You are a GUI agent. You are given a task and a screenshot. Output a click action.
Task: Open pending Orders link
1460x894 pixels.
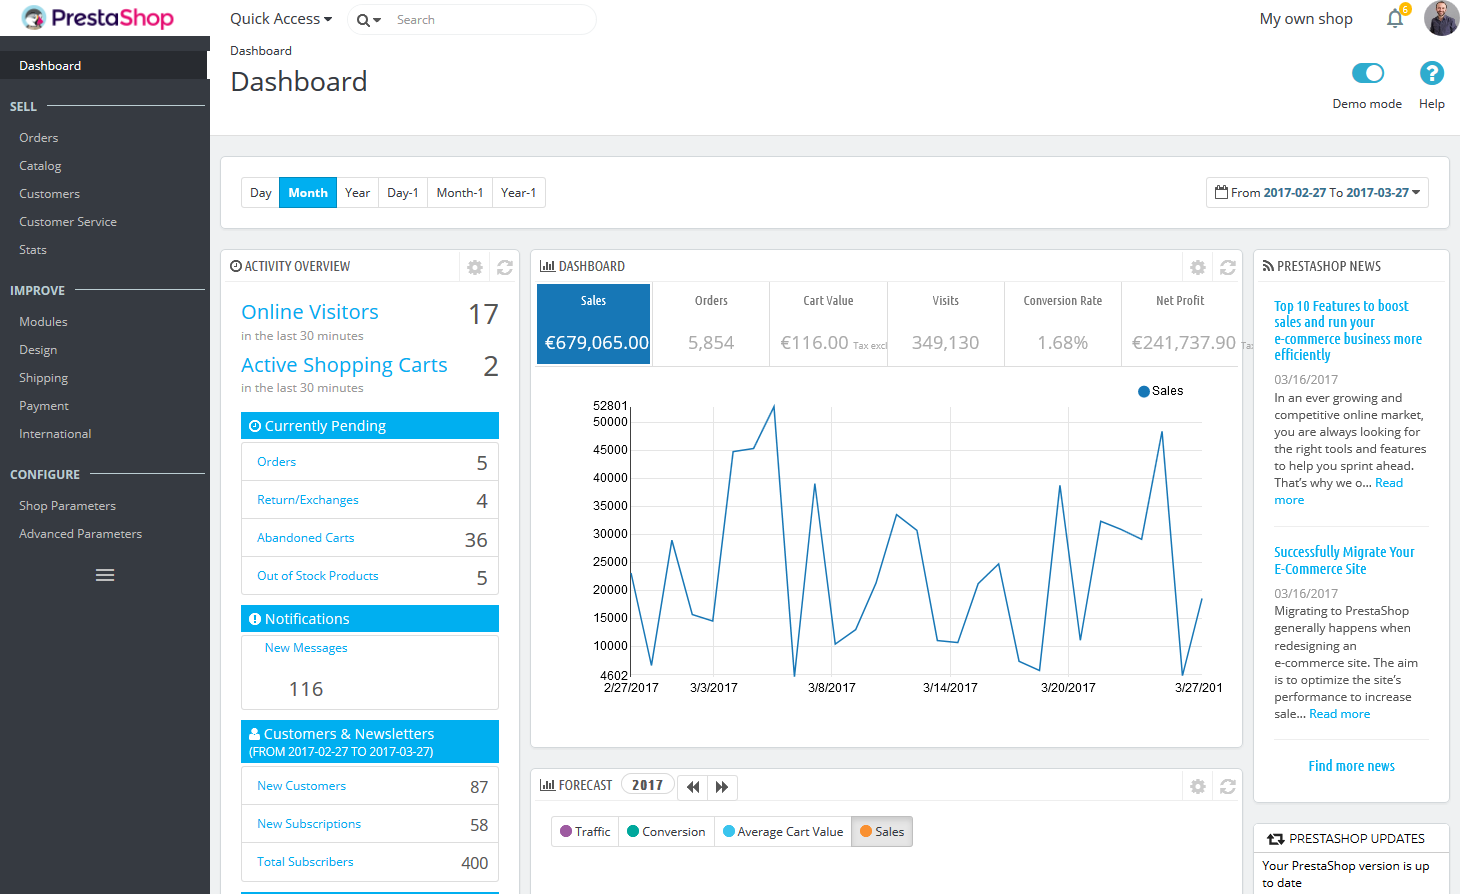click(x=276, y=462)
